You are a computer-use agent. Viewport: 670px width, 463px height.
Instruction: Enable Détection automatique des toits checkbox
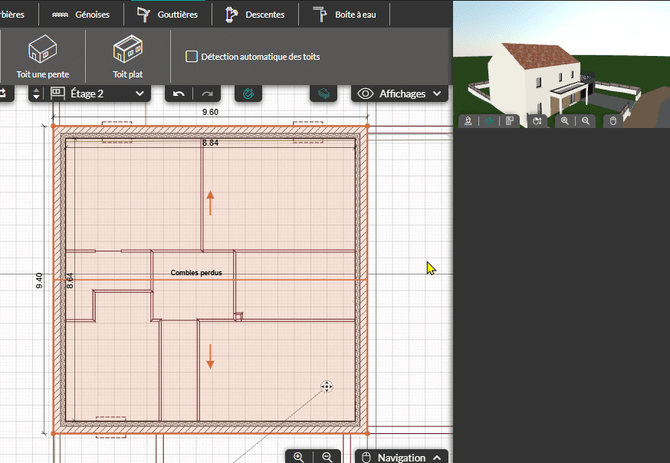tap(192, 57)
